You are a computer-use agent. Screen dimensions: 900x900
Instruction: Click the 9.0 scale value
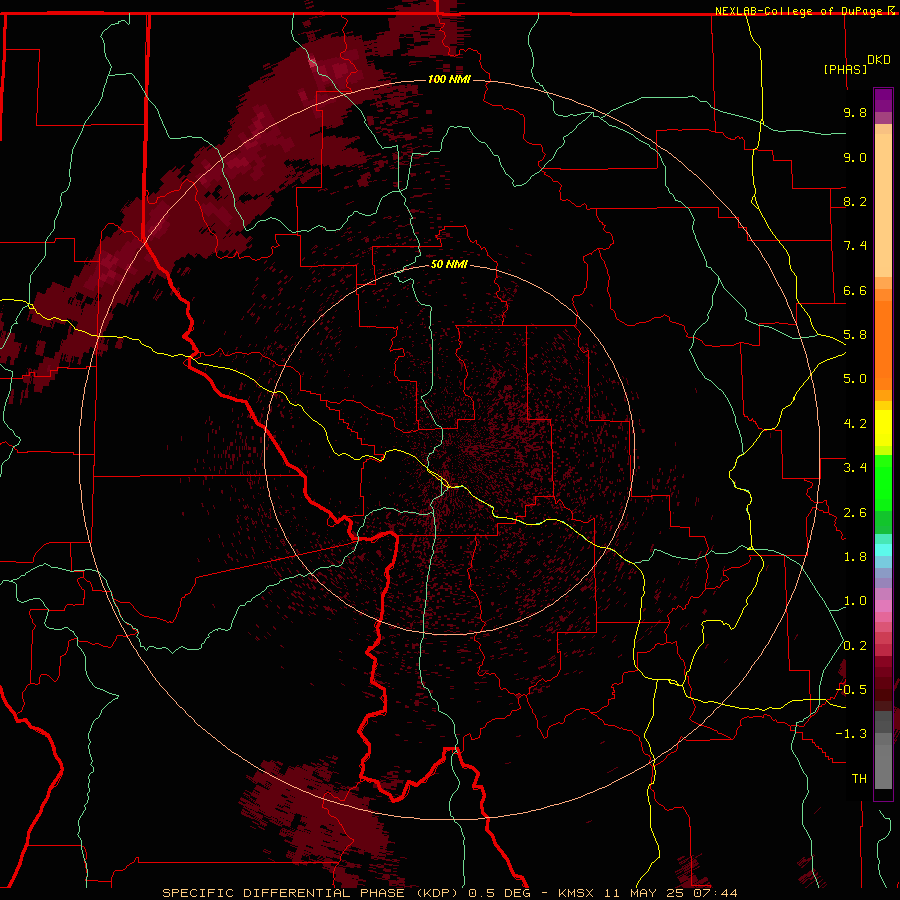(855, 157)
